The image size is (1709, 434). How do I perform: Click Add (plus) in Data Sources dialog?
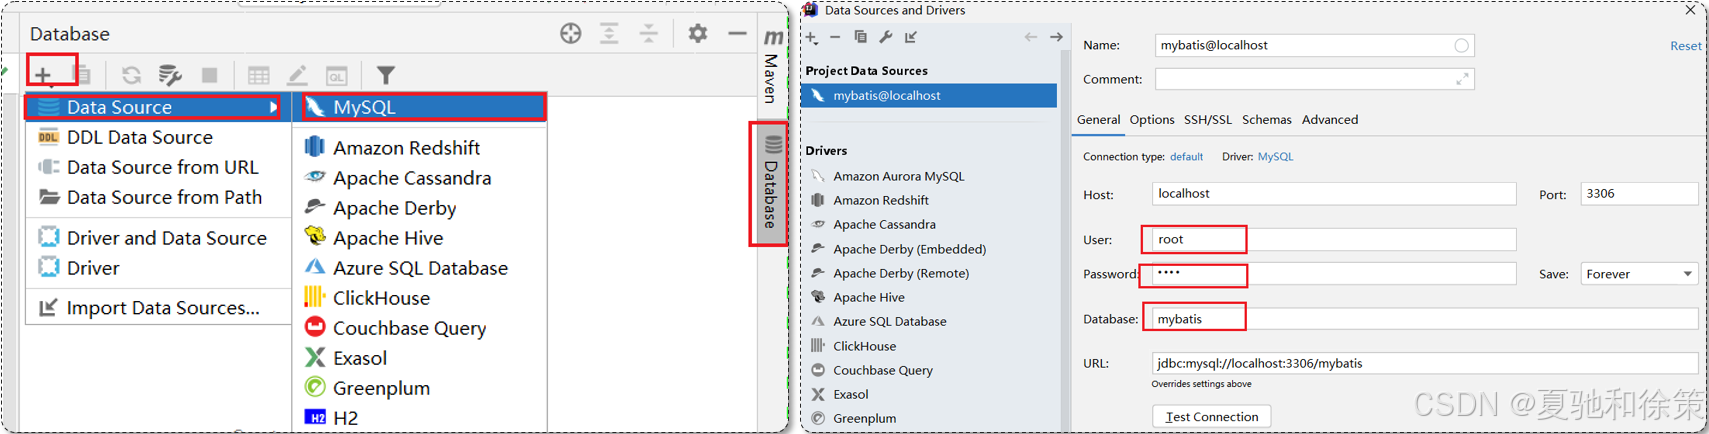(x=812, y=38)
